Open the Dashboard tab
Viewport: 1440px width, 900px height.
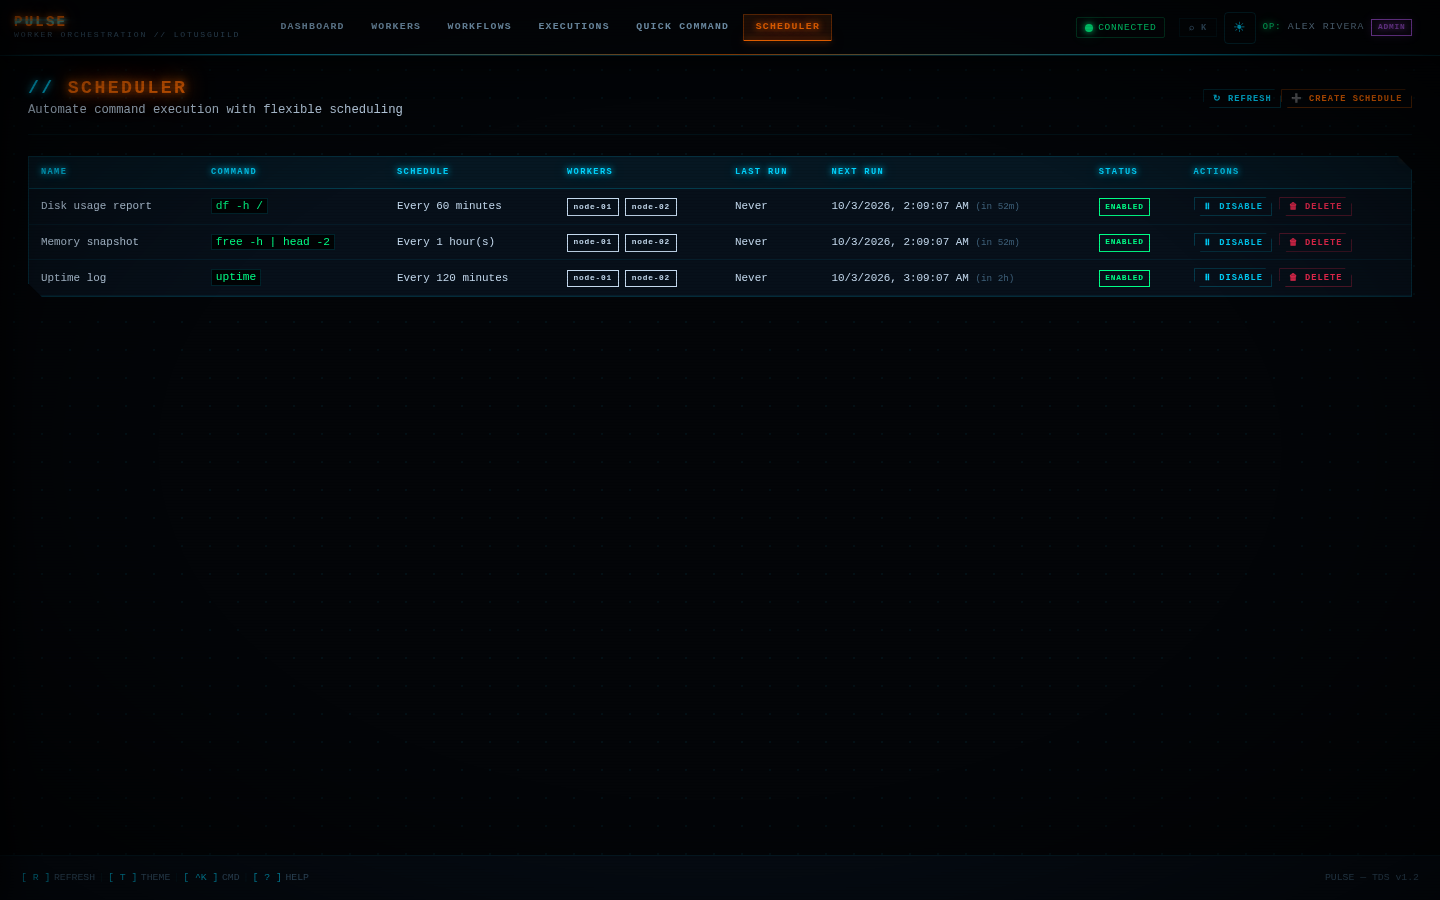pos(312,27)
